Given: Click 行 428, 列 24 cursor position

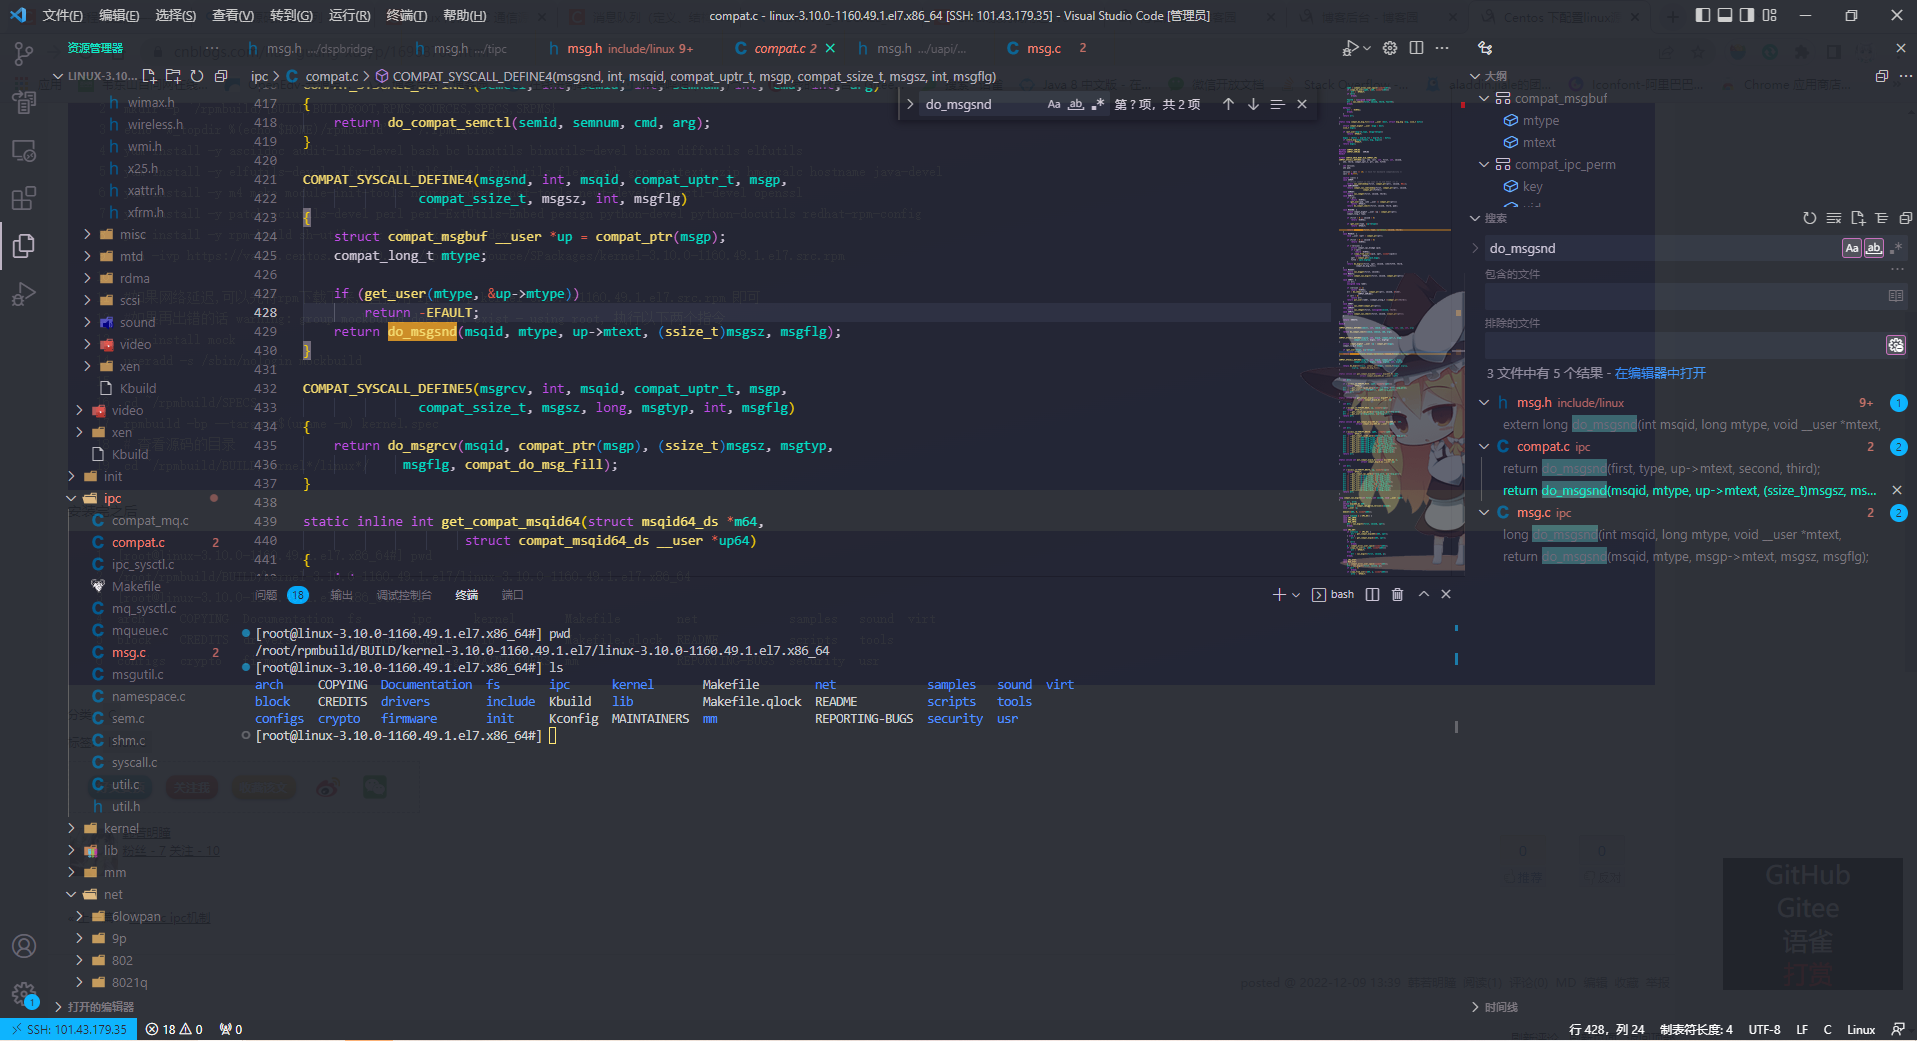Looking at the screenshot, I should [x=1606, y=1029].
